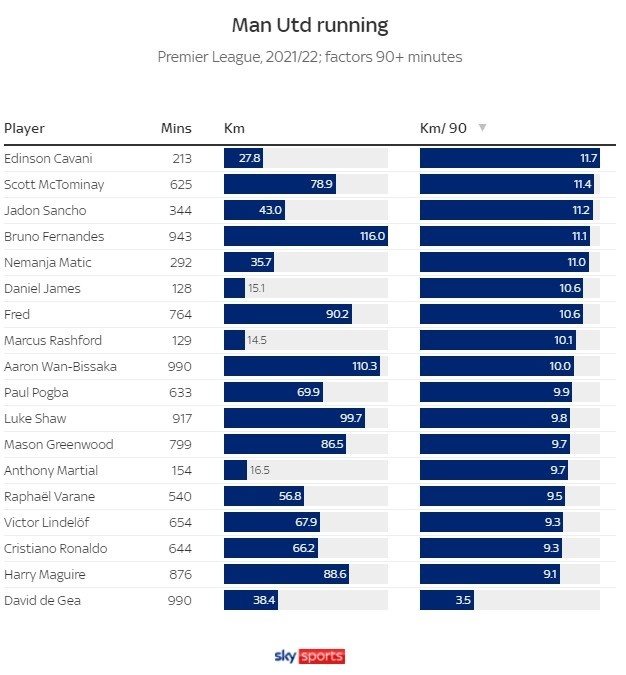Click Daniel James' 15.1 Km value
Image resolution: width=626 pixels, height=675 pixels.
(257, 288)
